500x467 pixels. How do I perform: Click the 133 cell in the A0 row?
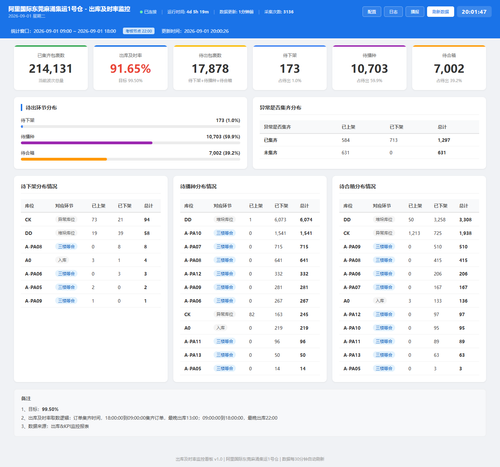(438, 301)
